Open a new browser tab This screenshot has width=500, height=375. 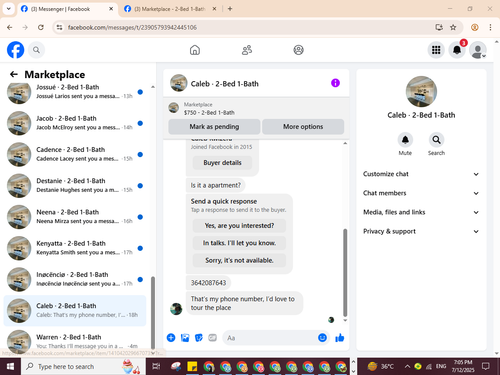tap(230, 9)
